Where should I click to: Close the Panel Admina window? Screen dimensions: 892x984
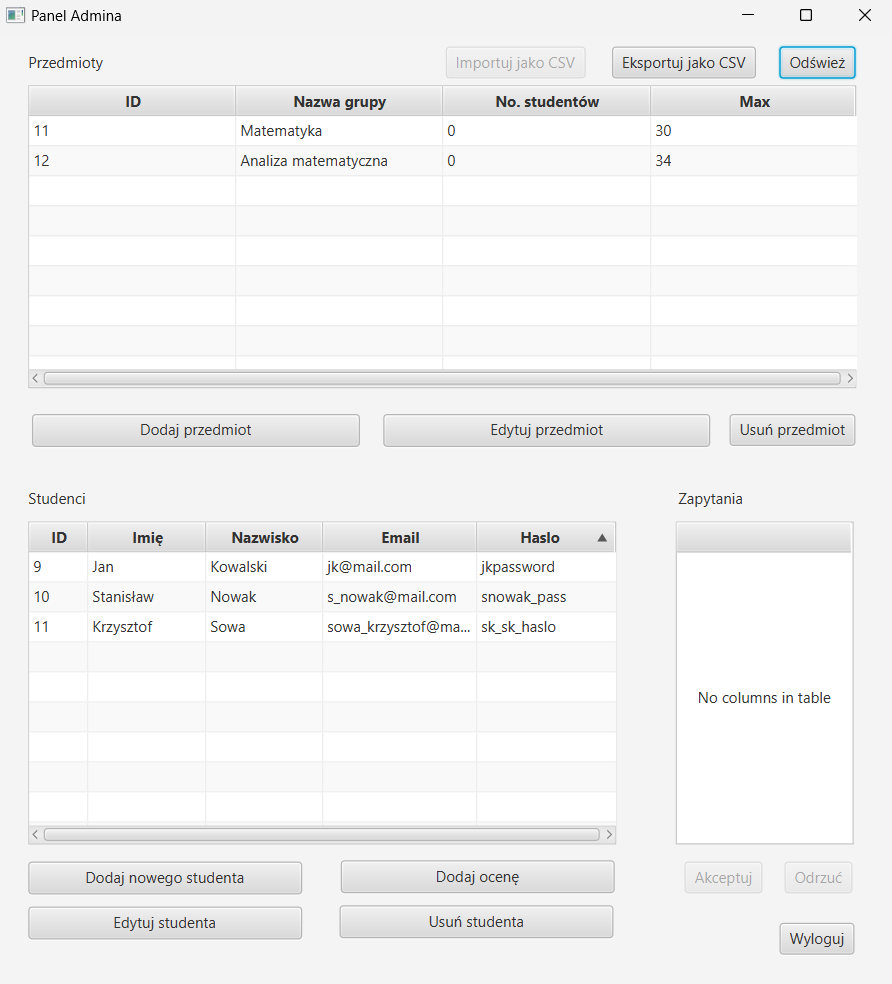coord(865,15)
